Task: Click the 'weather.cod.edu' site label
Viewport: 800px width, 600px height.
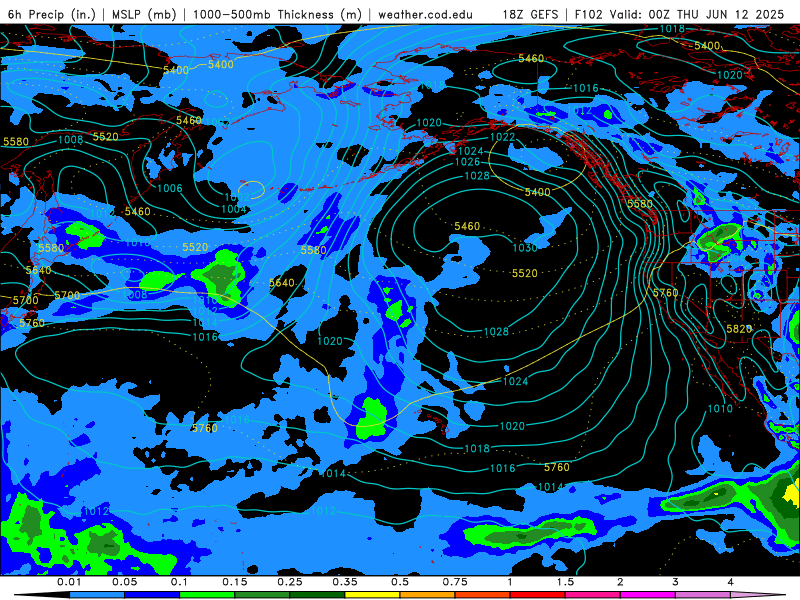Action: tap(426, 14)
